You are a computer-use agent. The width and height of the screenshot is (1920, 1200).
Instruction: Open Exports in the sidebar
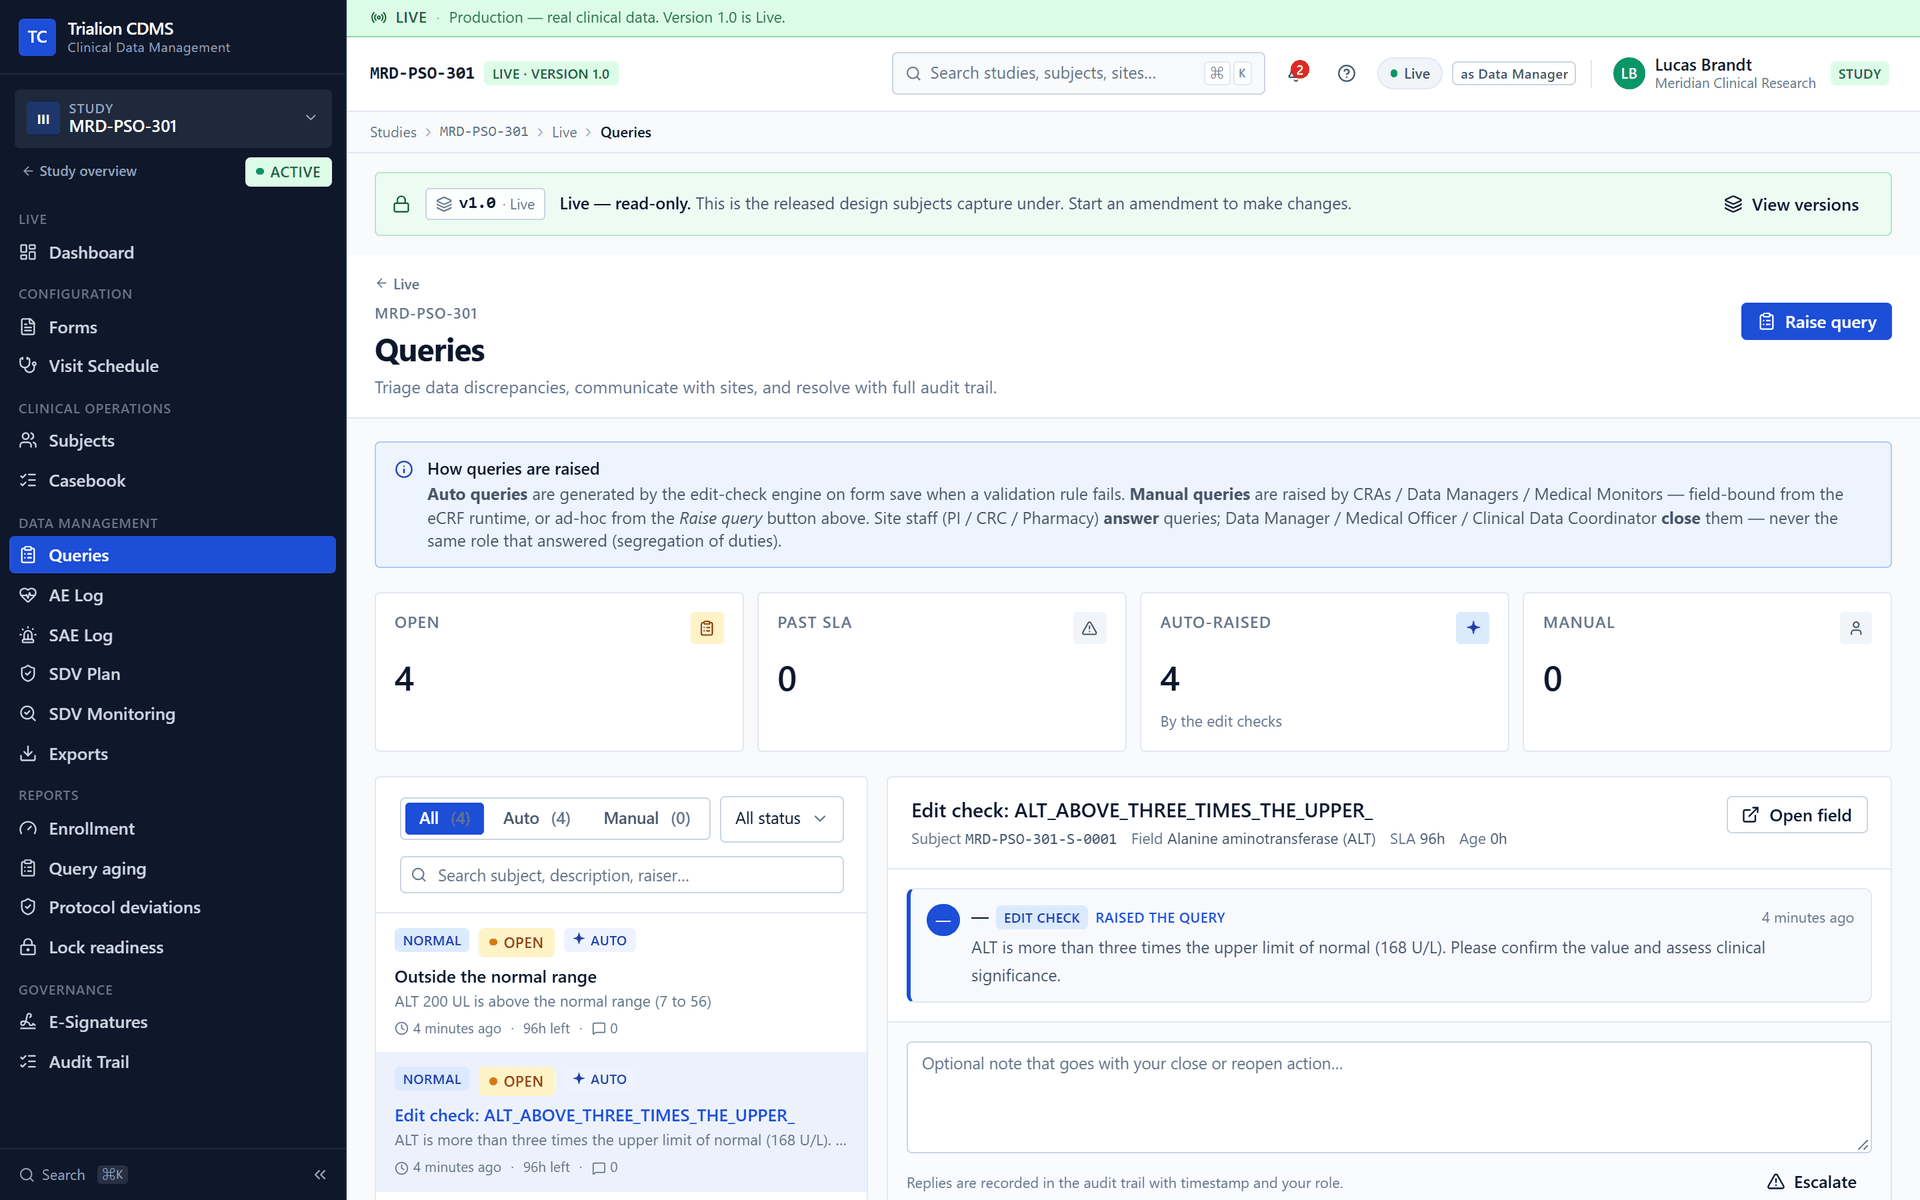(172, 754)
